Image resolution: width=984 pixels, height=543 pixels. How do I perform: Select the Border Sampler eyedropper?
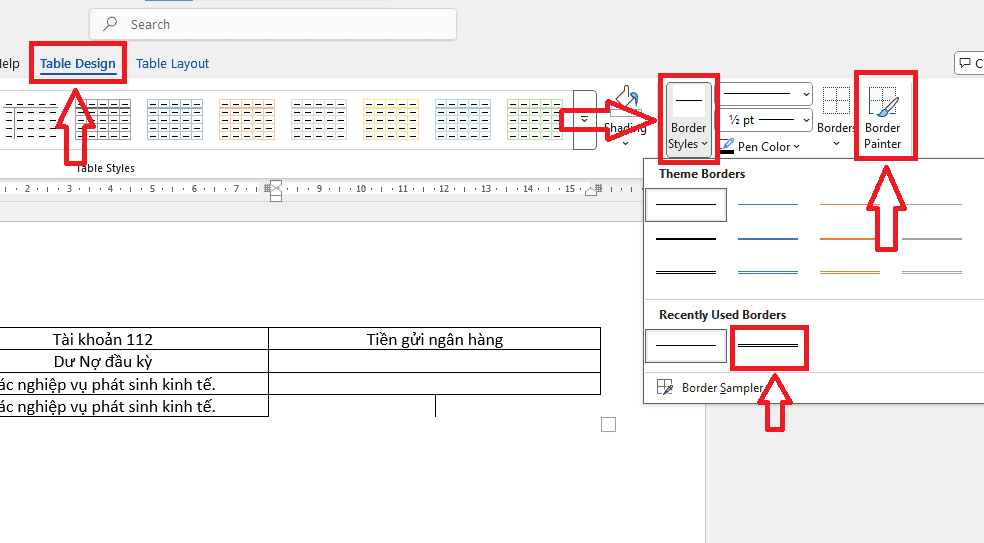(665, 387)
